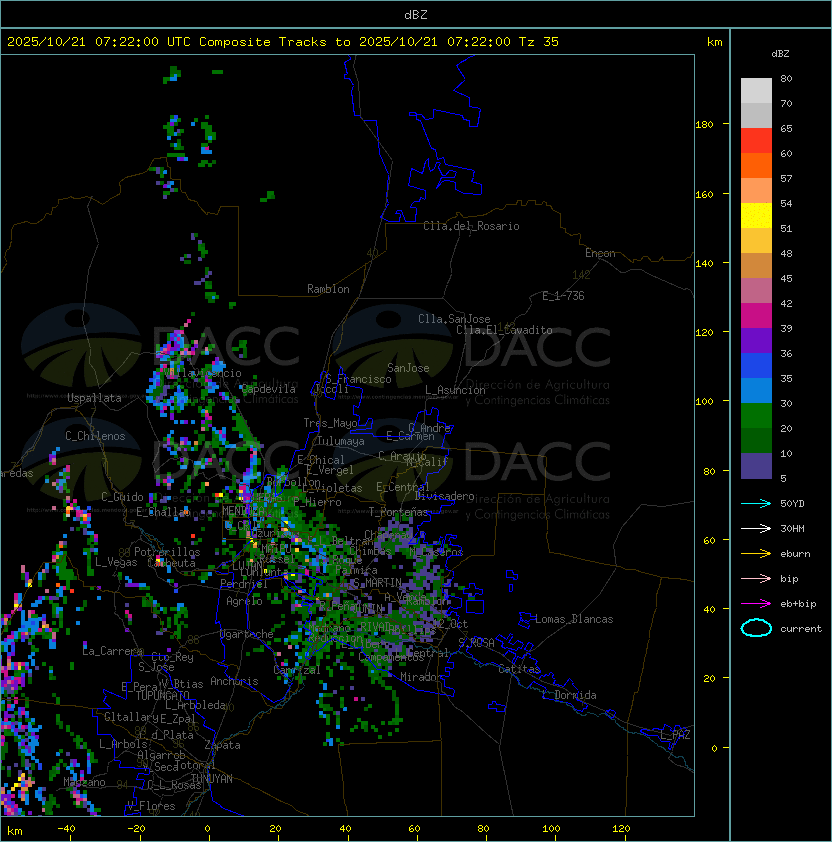Click the 'Zapata' map label
Viewport: 832px width, 842px height.
pos(222,745)
